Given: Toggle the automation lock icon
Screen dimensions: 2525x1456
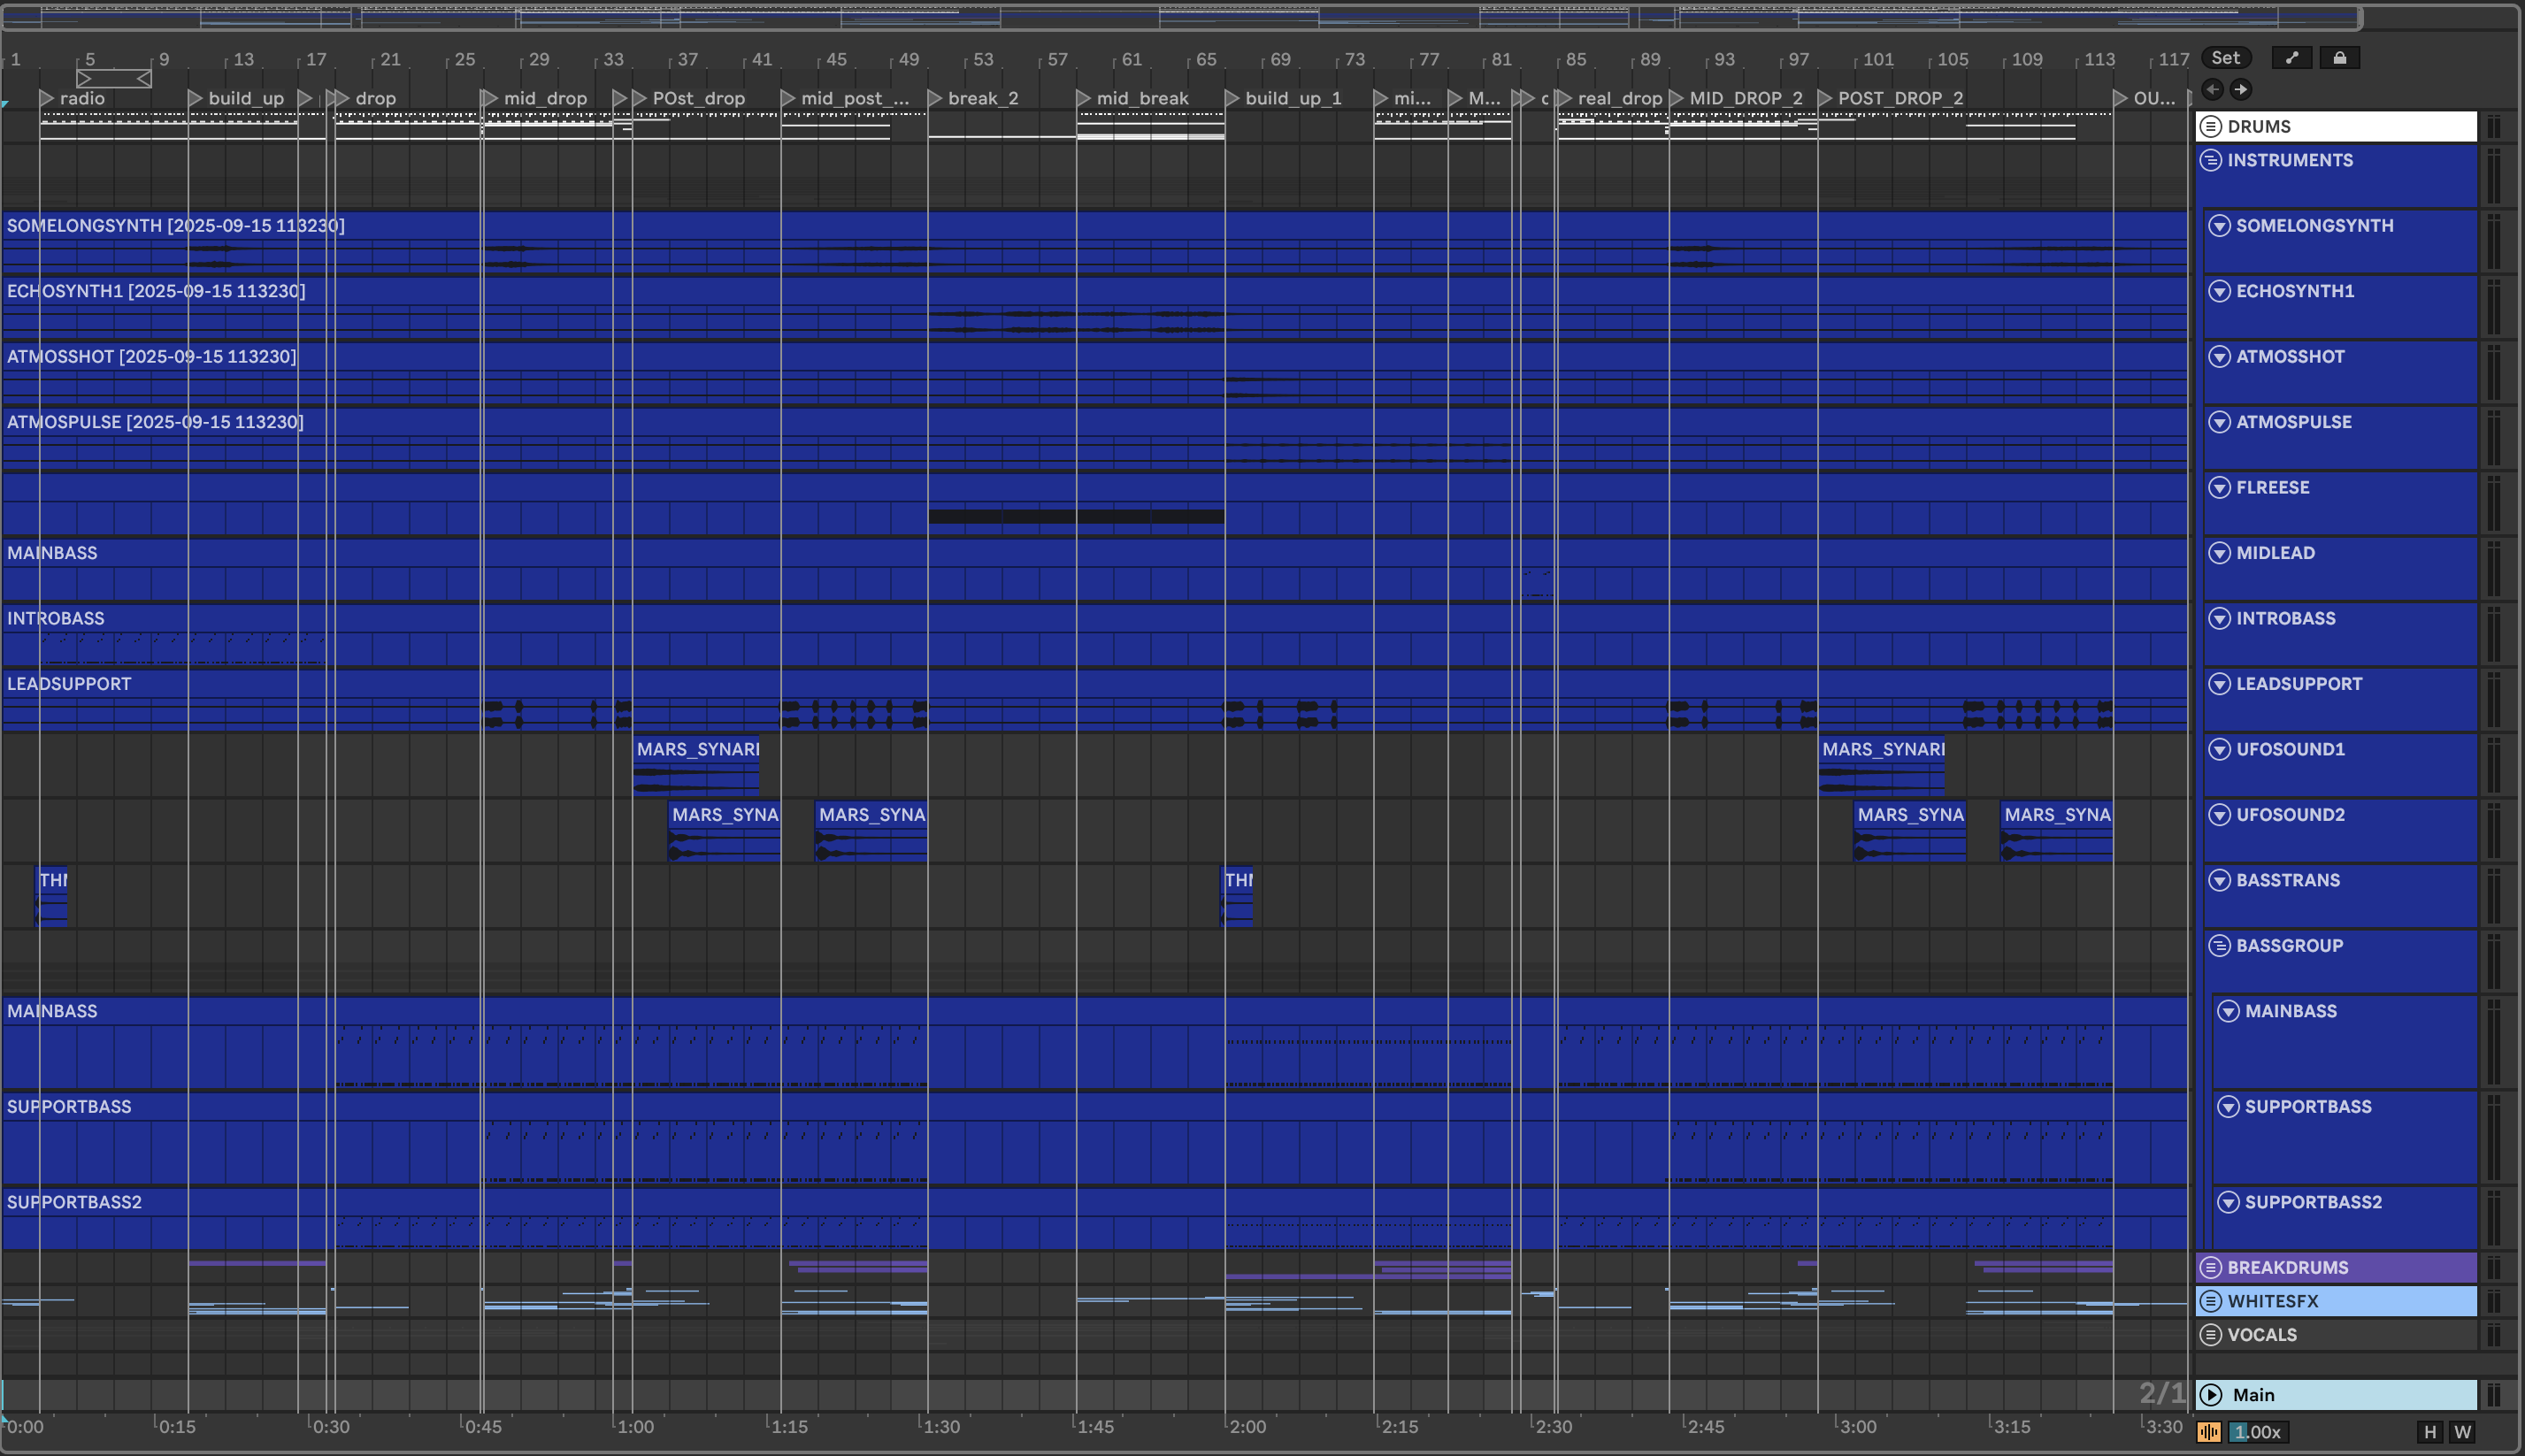Looking at the screenshot, I should tap(2339, 58).
